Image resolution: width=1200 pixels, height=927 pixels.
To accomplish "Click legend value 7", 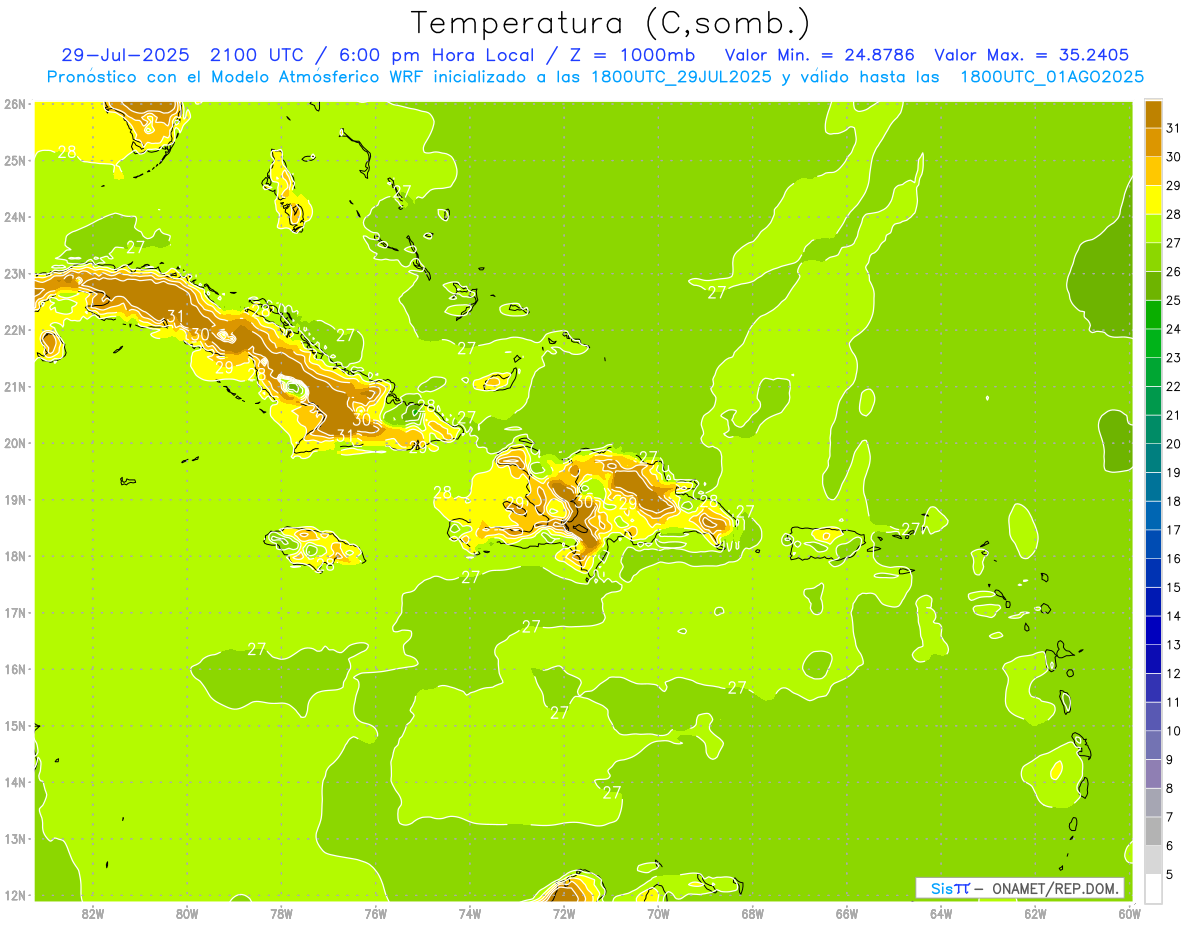I will (x=1170, y=817).
